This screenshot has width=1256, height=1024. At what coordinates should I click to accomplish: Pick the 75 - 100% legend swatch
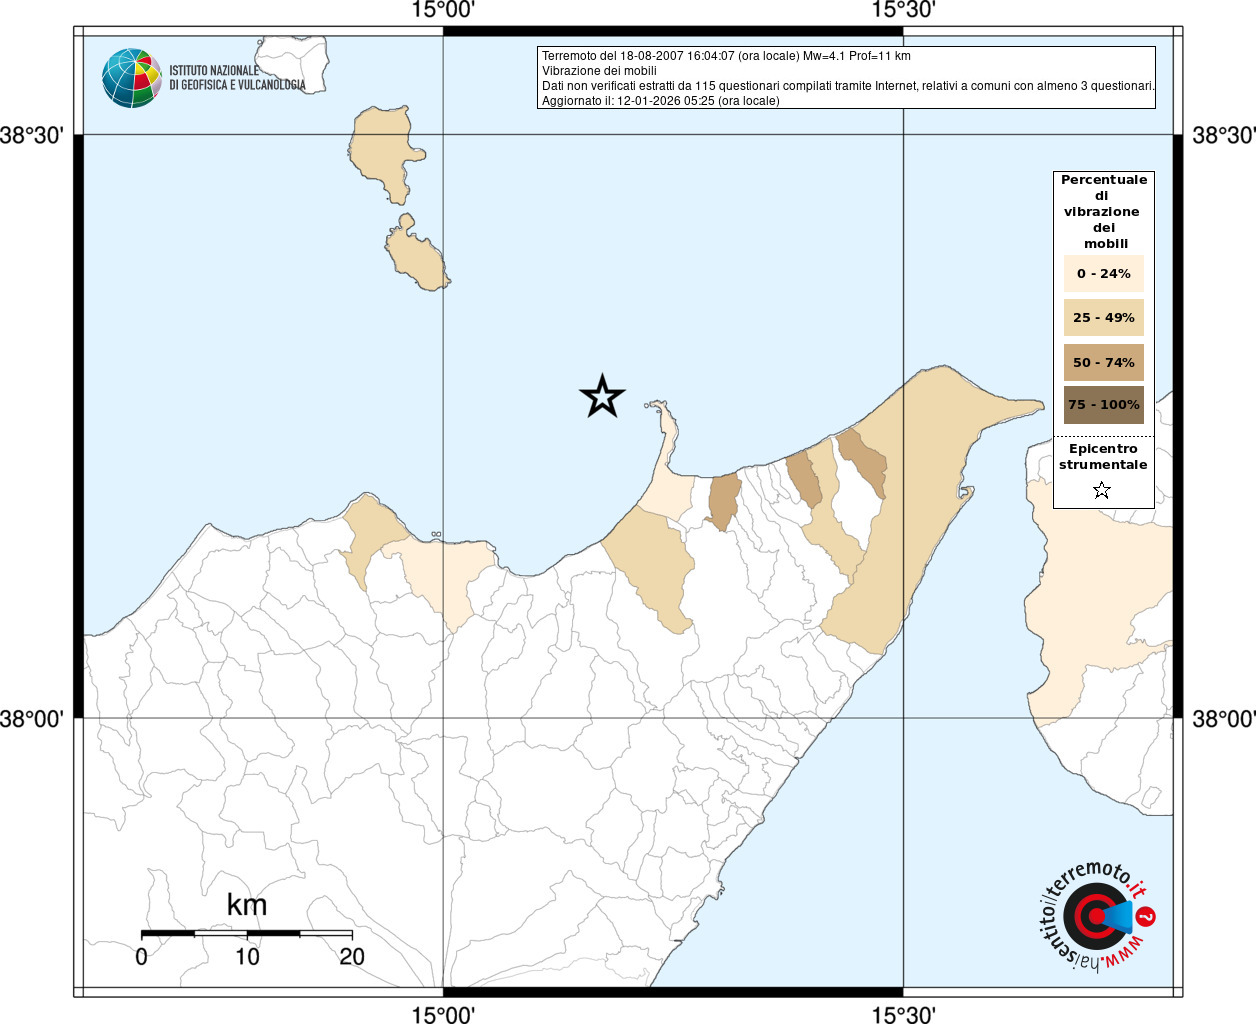coord(1103,405)
